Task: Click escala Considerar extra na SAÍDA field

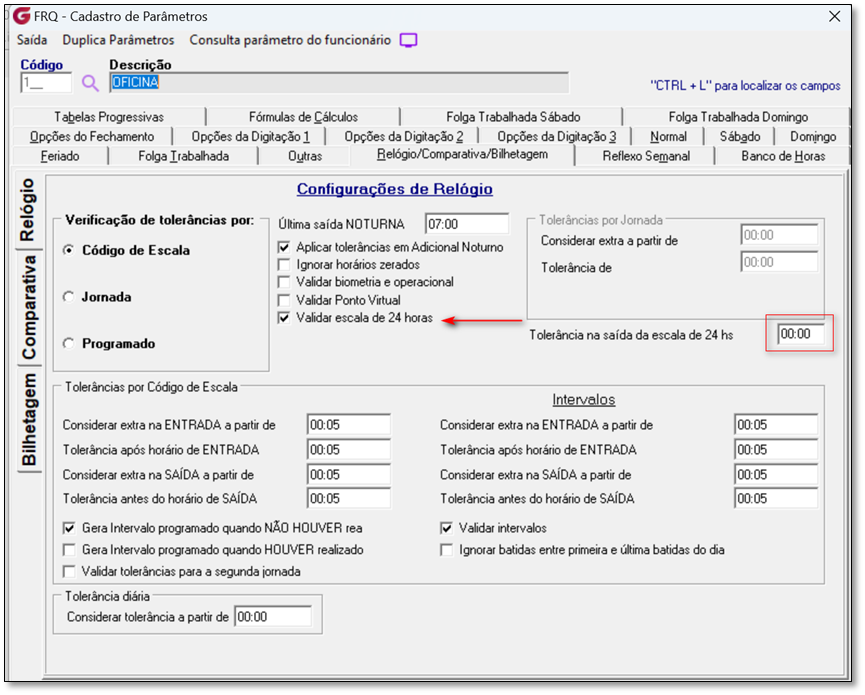Action: pos(349,474)
